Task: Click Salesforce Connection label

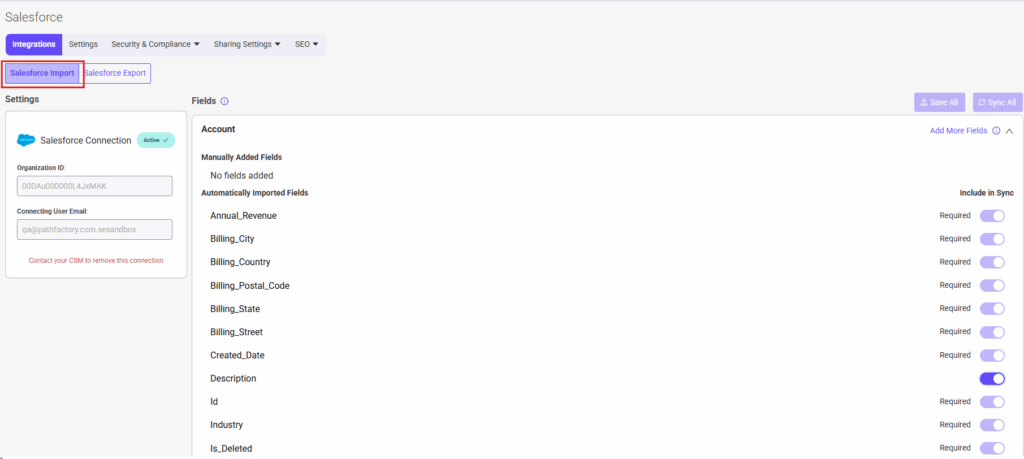Action: (x=86, y=140)
